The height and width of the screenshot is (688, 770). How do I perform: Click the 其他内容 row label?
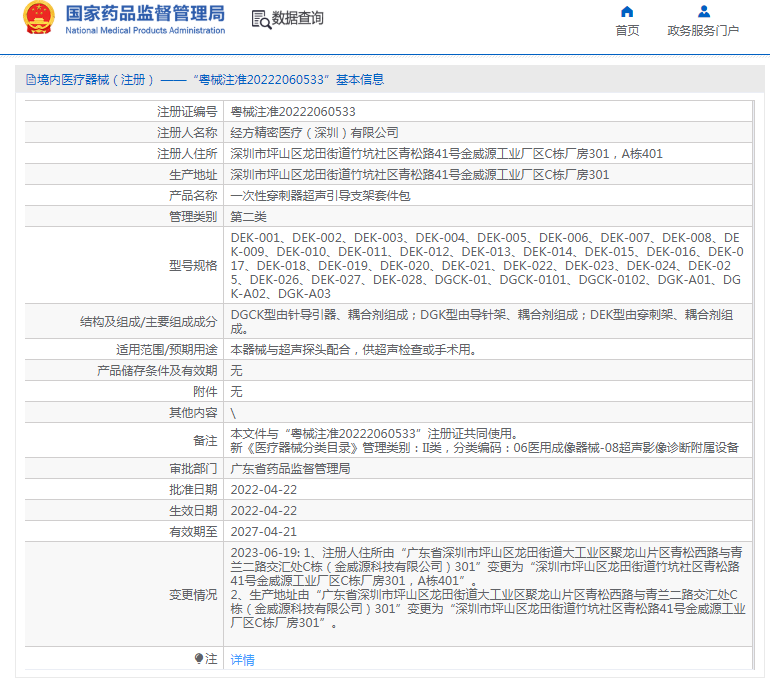[x=193, y=413]
